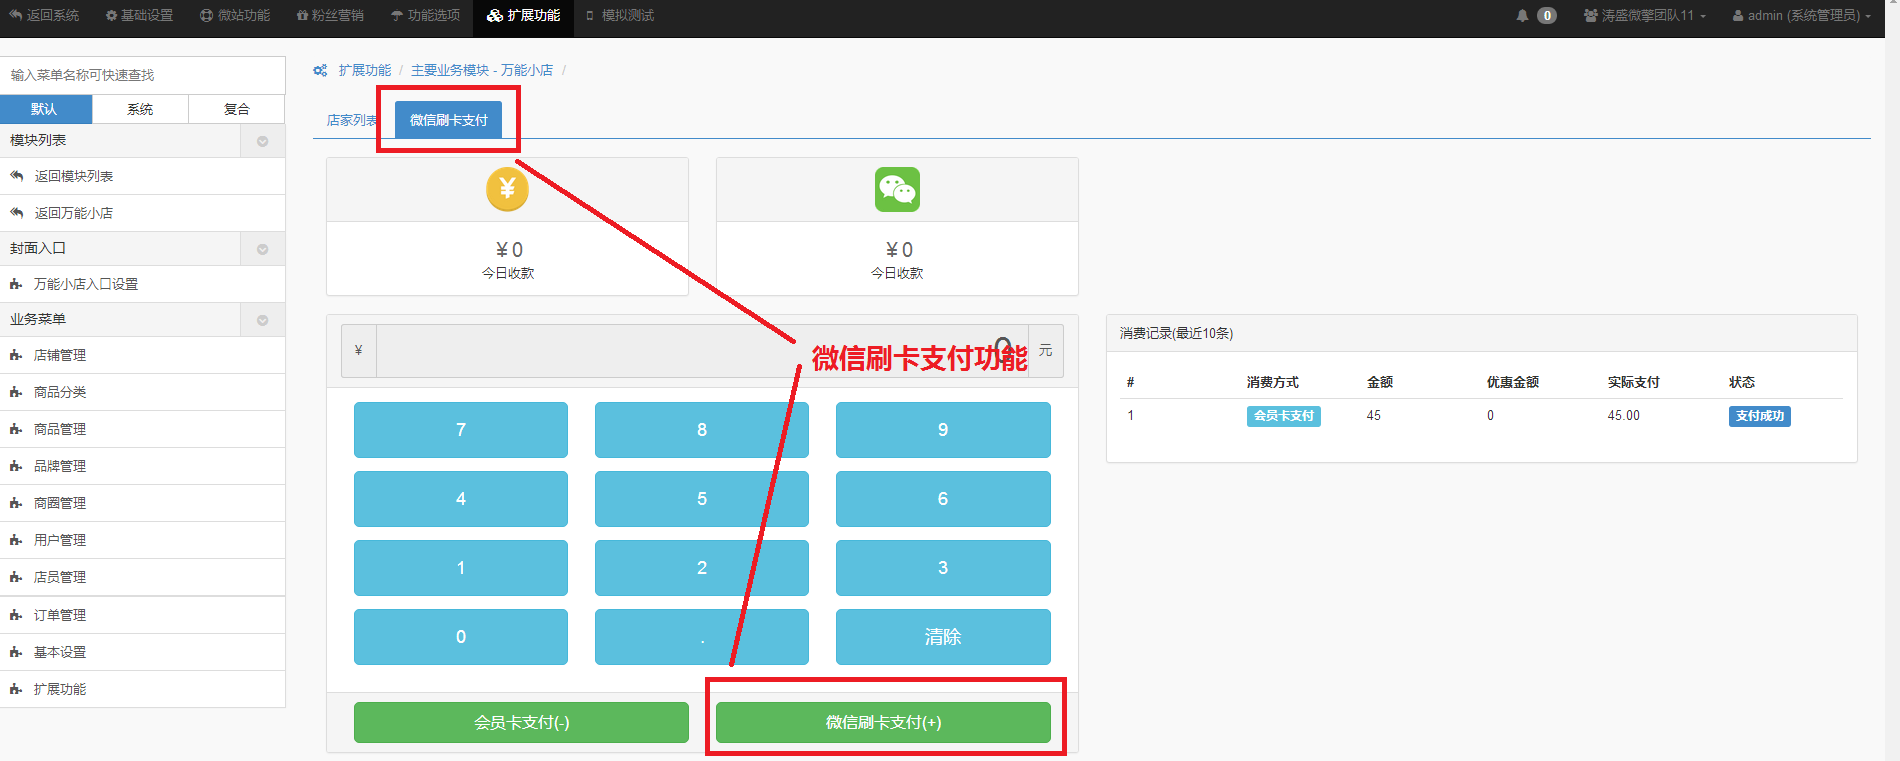Focus the payment amount input field
Viewport: 1900px width, 761px height.
pyautogui.click(x=702, y=351)
